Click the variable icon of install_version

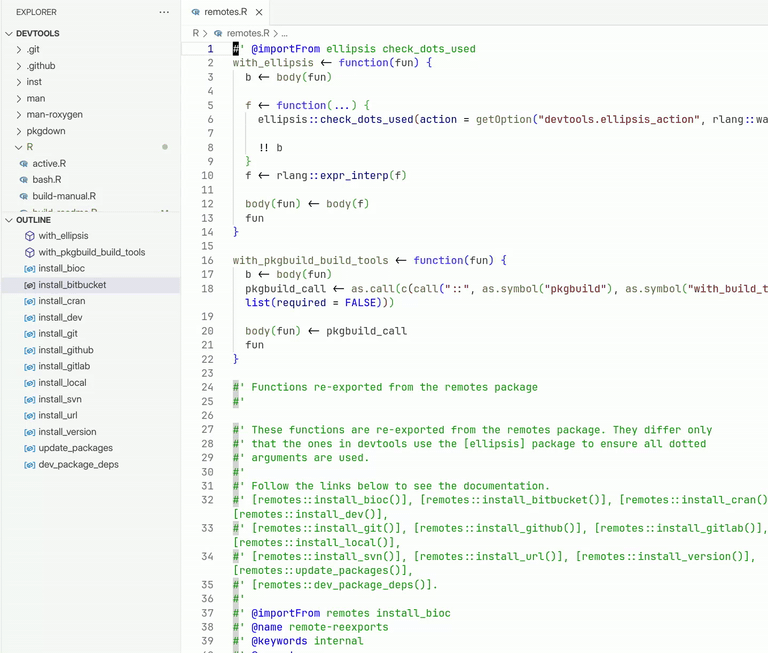click(30, 432)
